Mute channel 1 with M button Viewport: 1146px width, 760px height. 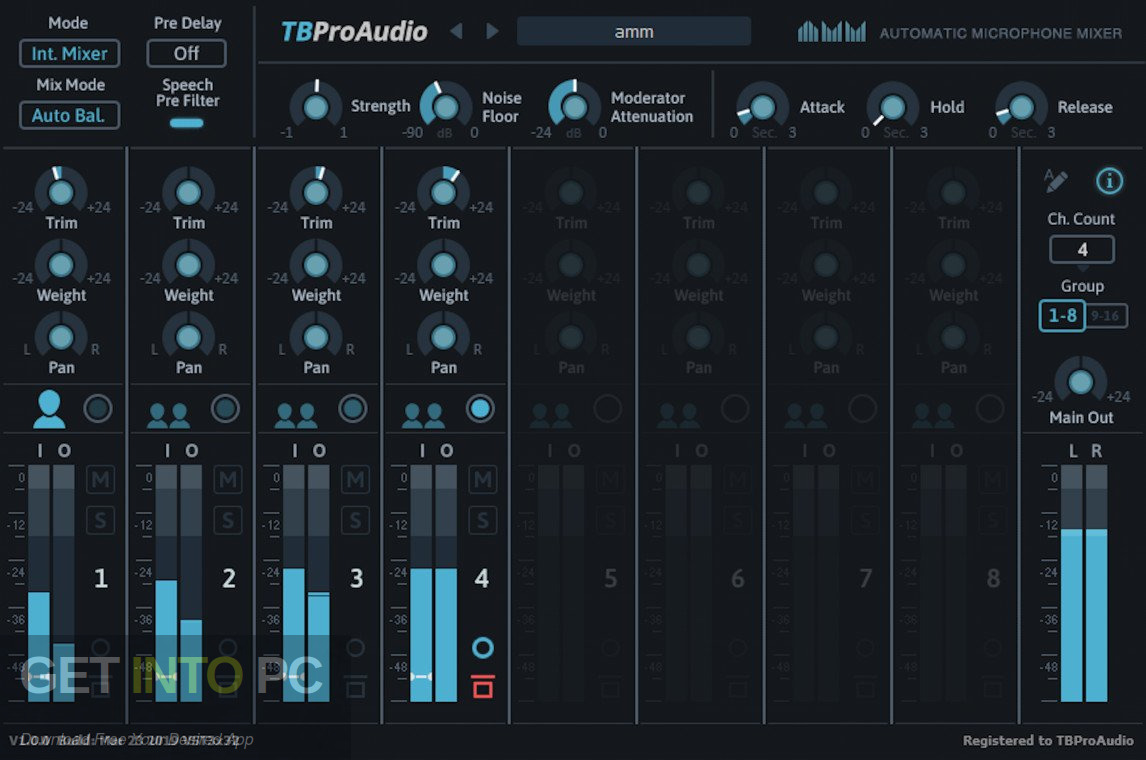pos(100,479)
